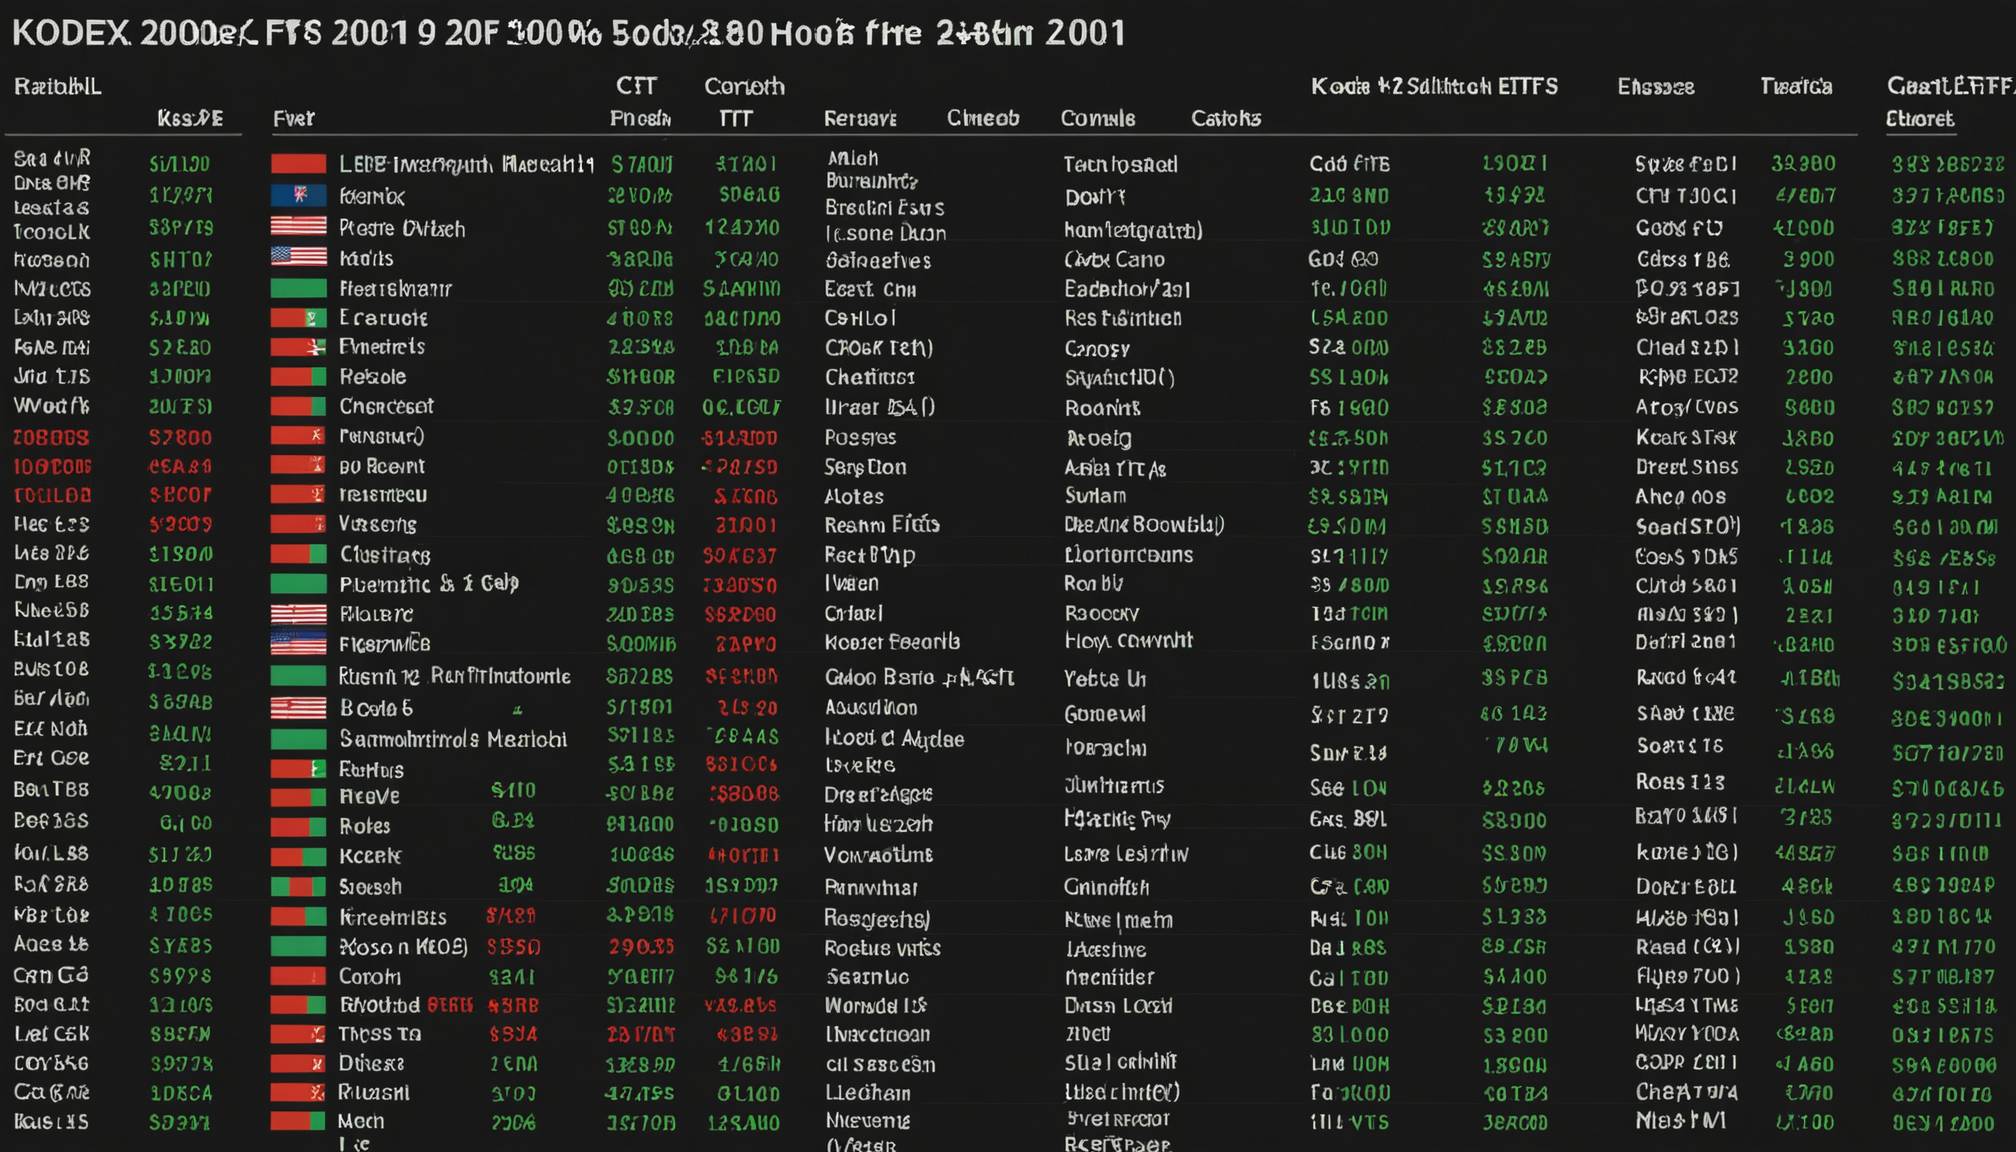Click the striped flag beside "Flalerc"
This screenshot has width=2016, height=1152.
coord(298,614)
